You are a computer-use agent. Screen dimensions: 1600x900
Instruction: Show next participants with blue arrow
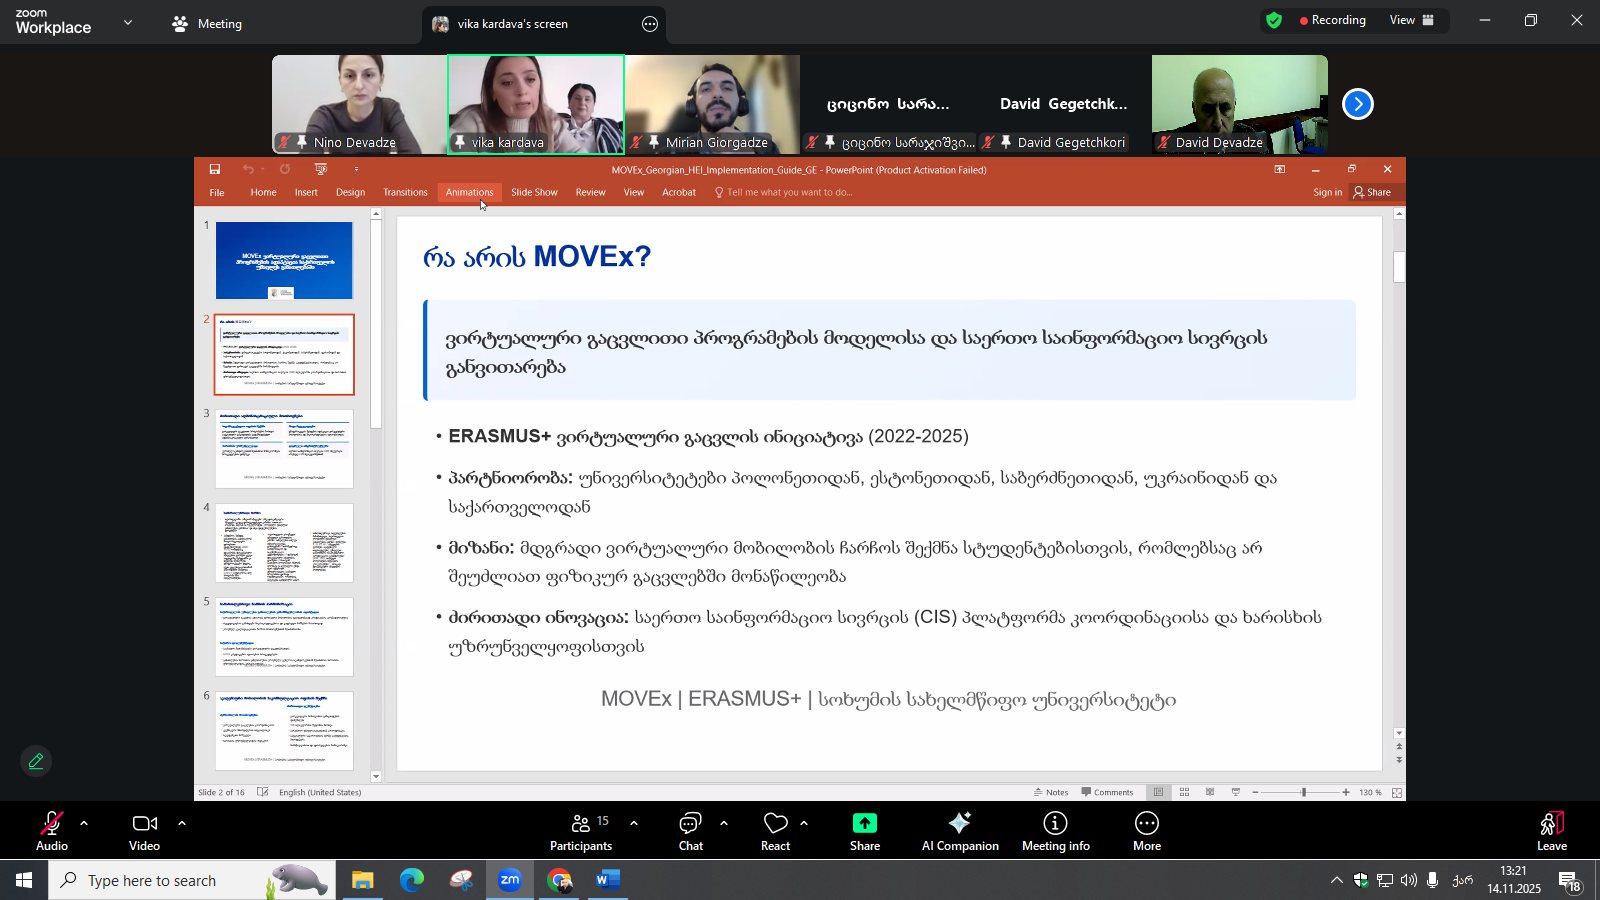pos(1357,104)
